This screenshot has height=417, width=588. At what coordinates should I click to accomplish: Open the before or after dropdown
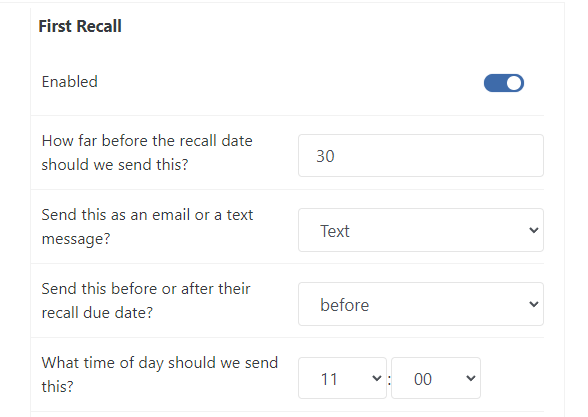click(x=421, y=304)
